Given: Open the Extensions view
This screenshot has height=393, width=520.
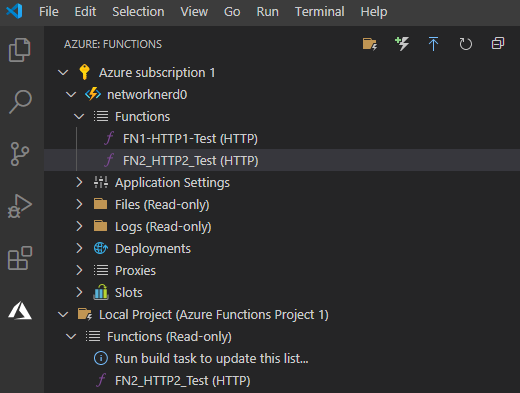Looking at the screenshot, I should (20, 258).
